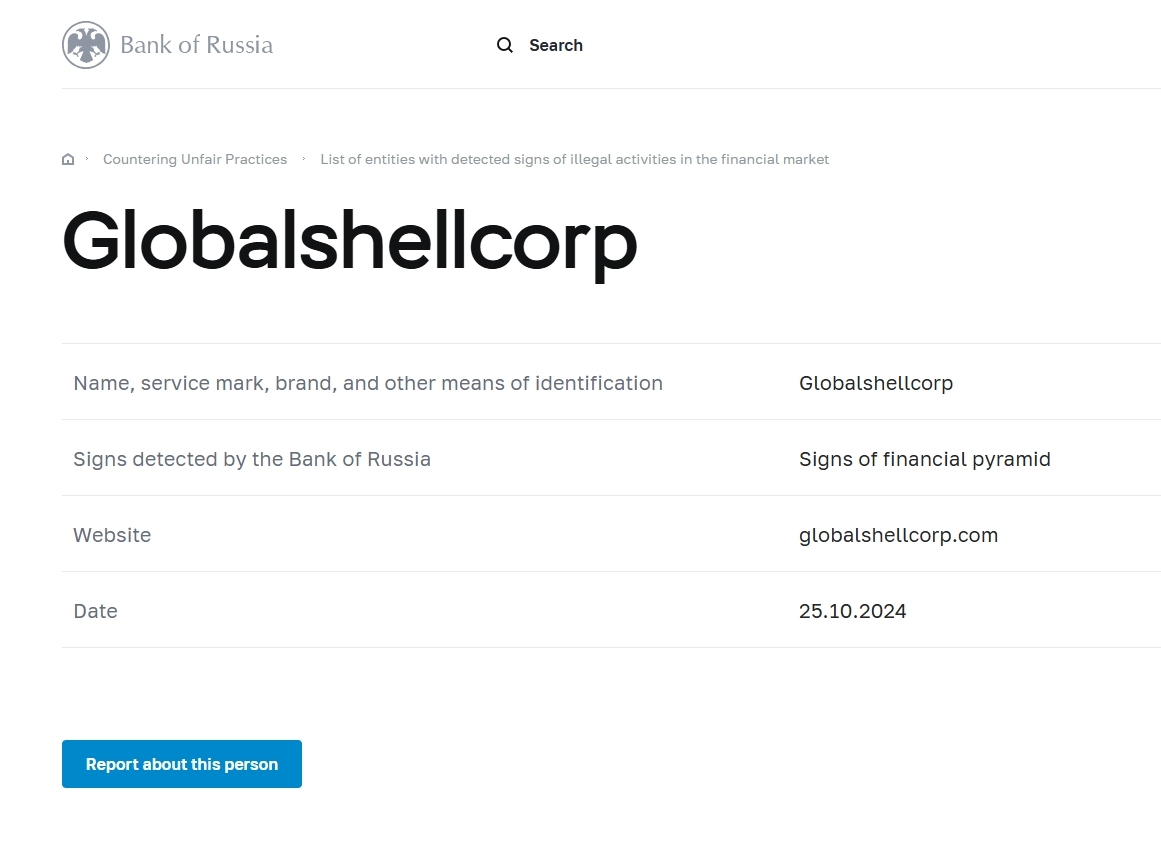Viewport: 1161px width, 855px height.
Task: Go to the home breadcrumb icon
Action: coord(68,160)
